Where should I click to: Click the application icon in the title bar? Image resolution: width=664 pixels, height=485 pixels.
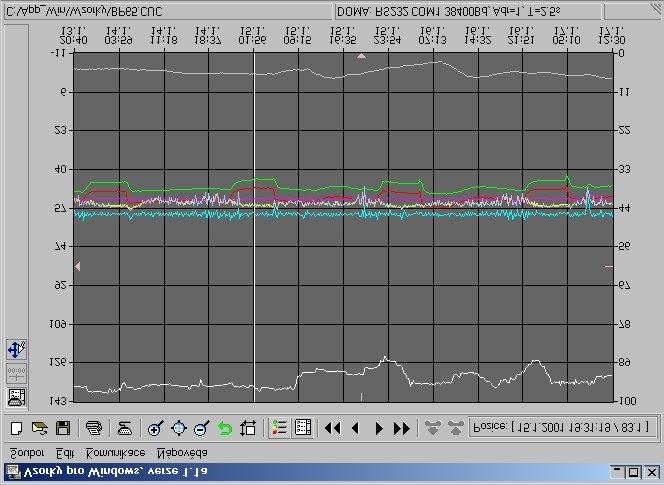[12, 472]
